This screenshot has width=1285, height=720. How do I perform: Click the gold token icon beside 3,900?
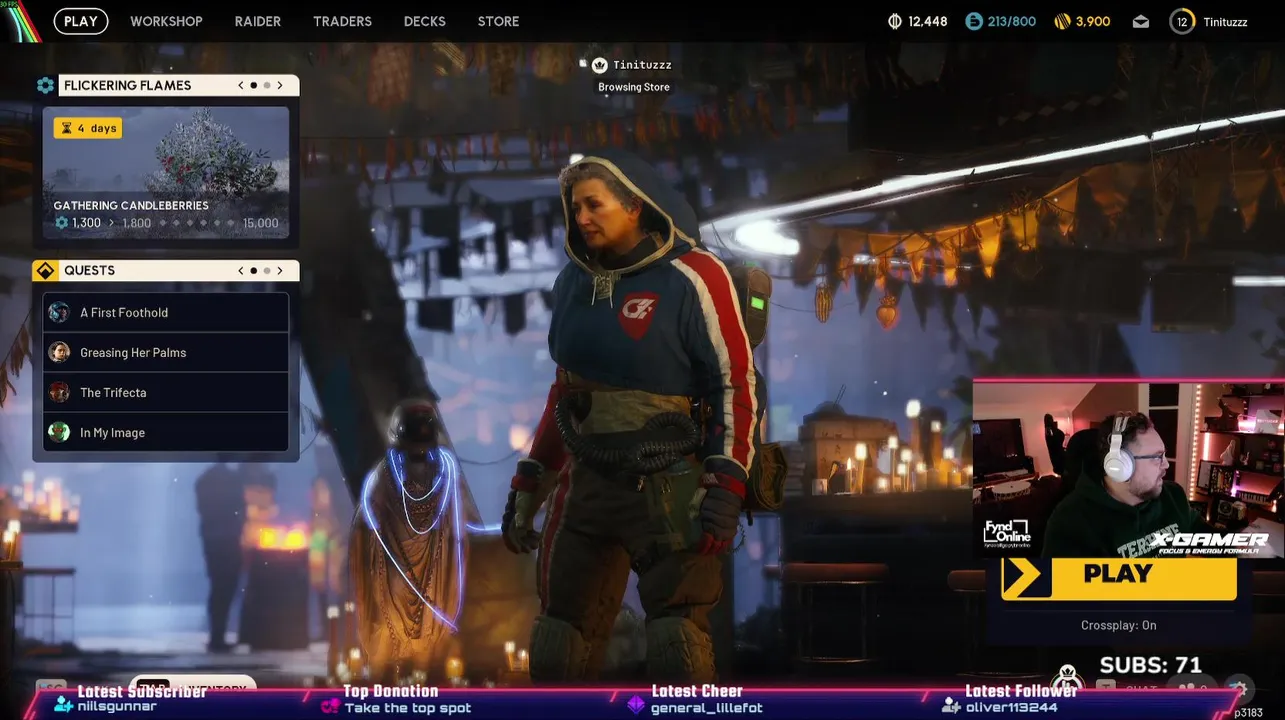[1063, 21]
